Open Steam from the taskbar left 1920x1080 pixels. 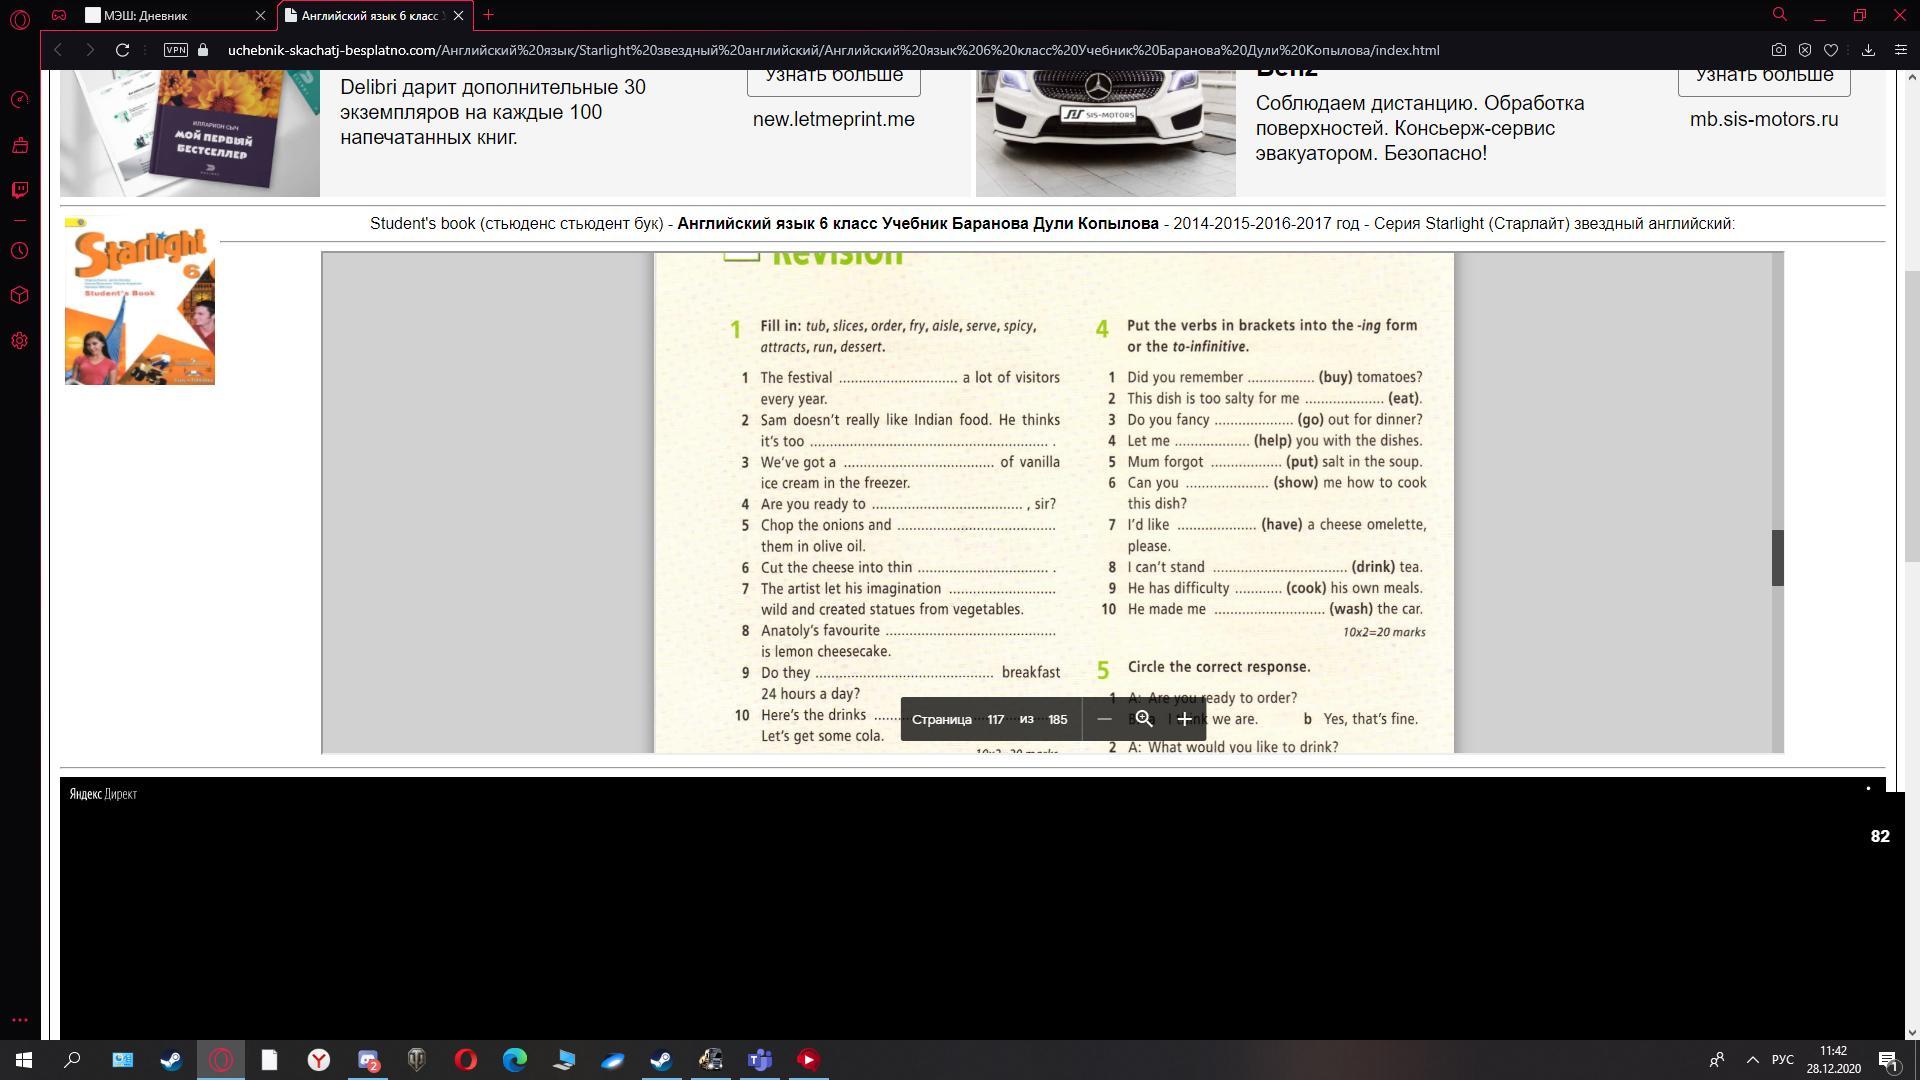pyautogui.click(x=171, y=1060)
